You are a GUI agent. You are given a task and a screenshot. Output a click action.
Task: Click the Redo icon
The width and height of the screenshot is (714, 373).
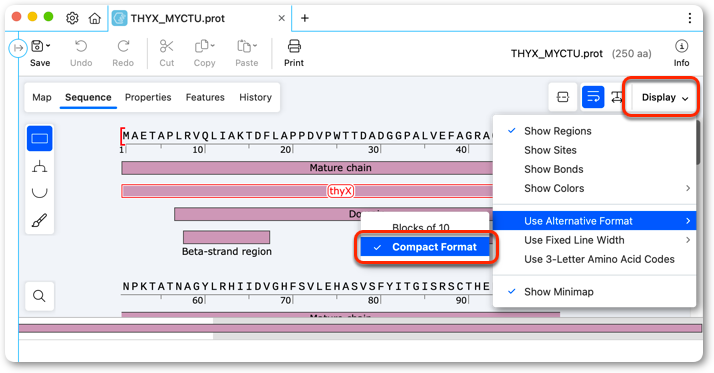(x=123, y=46)
